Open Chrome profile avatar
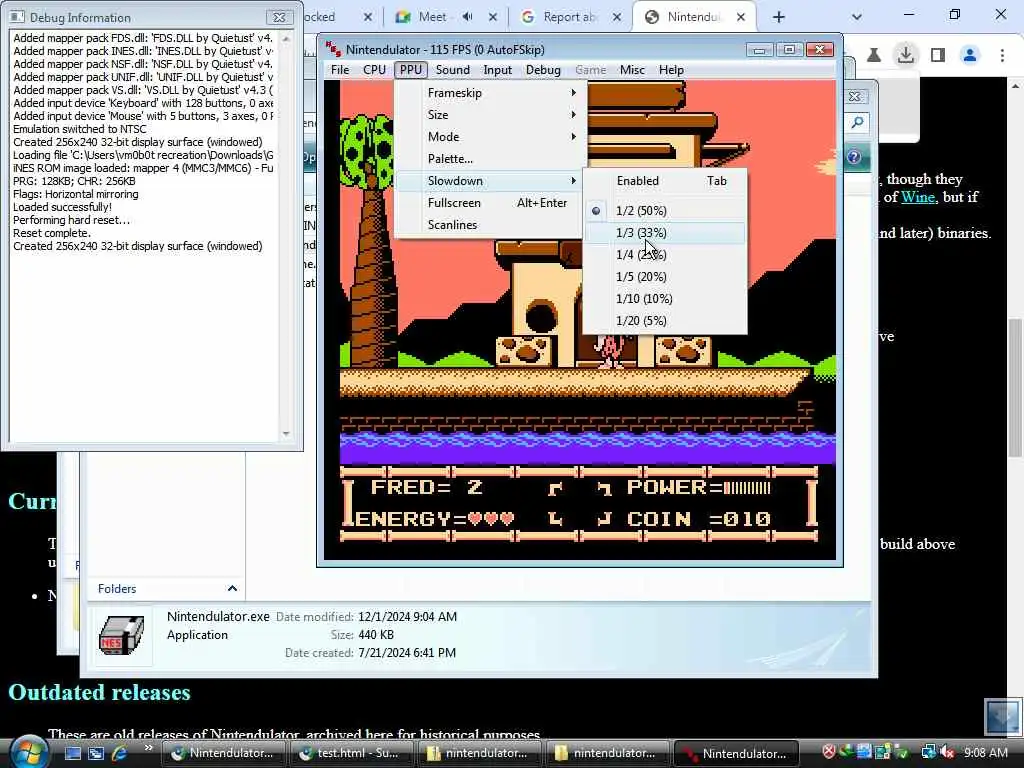 tap(970, 56)
